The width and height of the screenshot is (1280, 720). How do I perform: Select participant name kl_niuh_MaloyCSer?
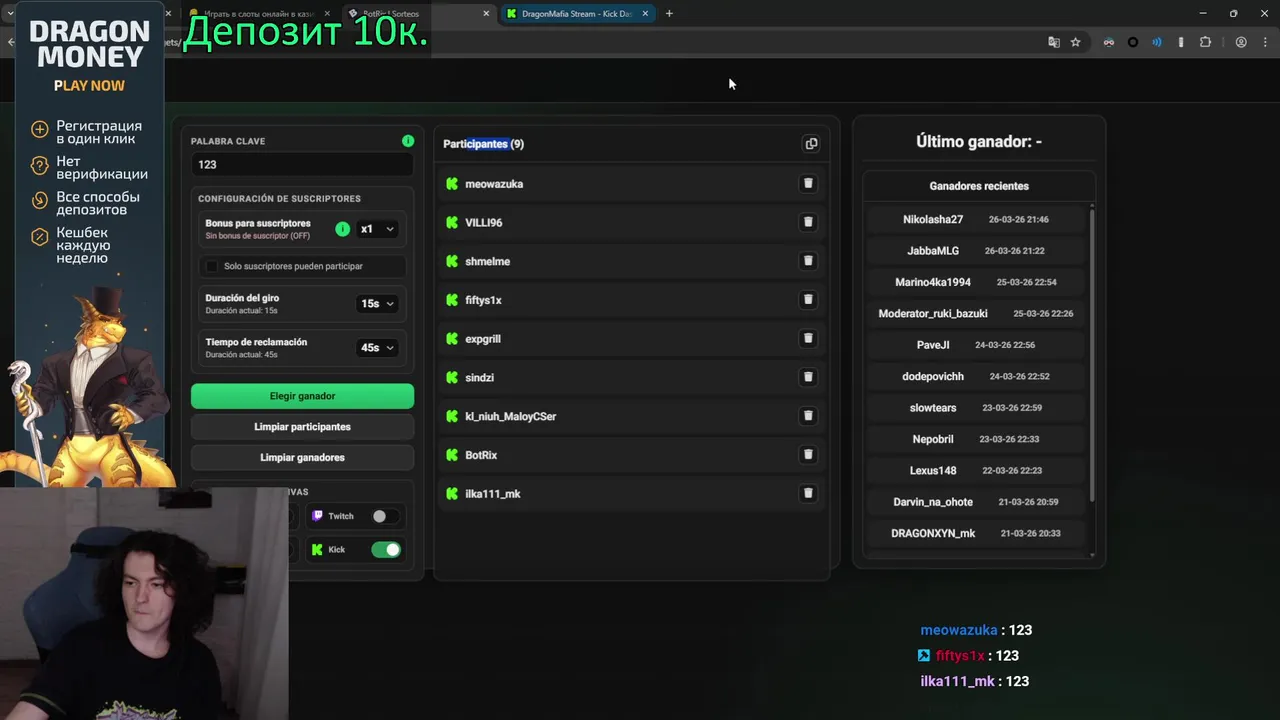[510, 416]
